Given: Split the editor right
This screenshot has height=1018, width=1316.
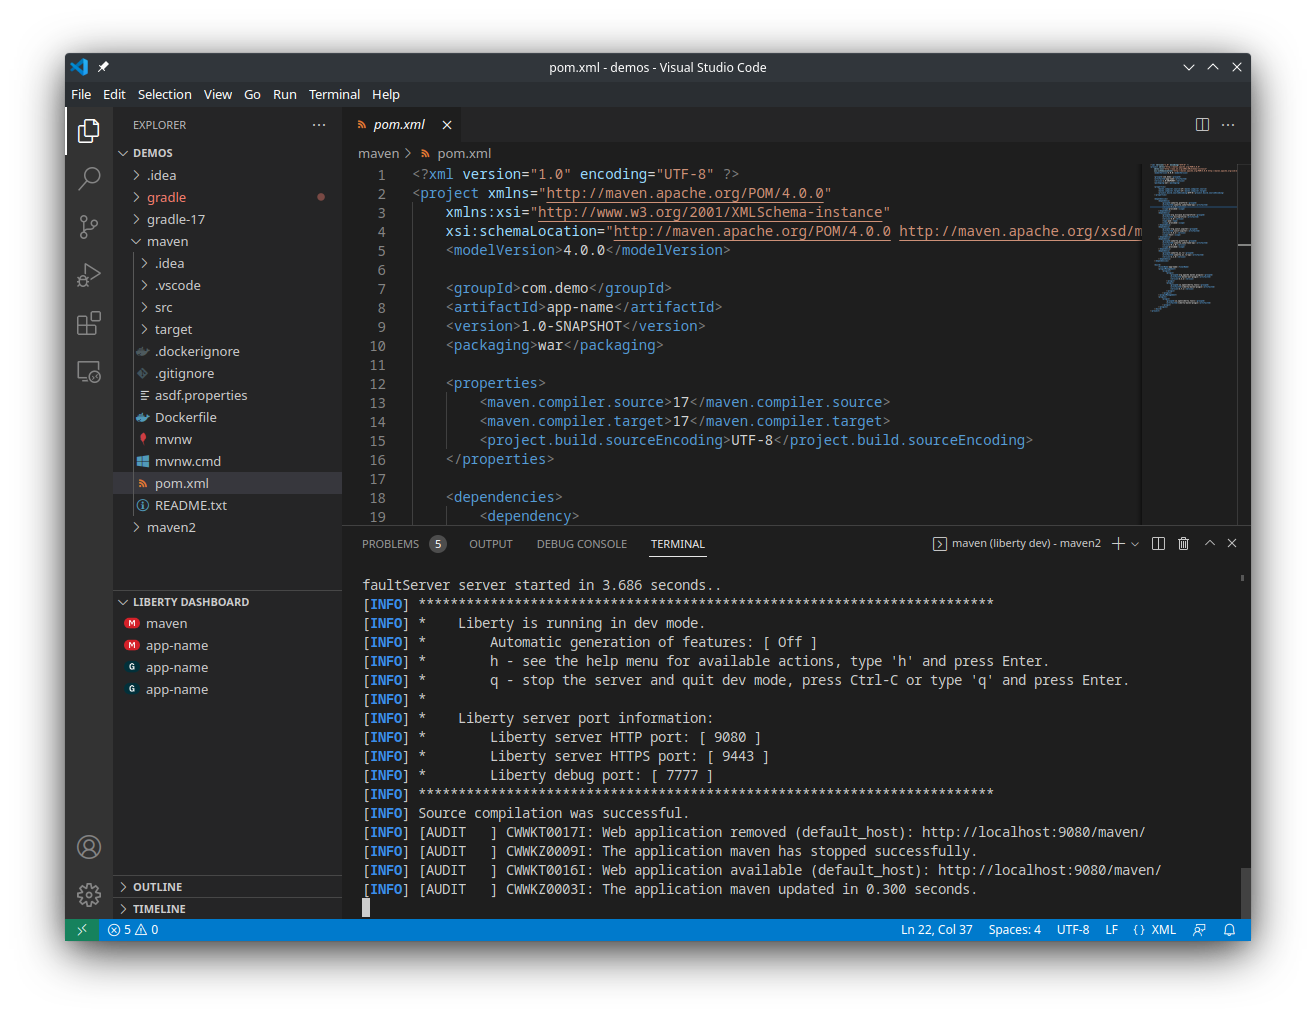Looking at the screenshot, I should pos(1202,125).
